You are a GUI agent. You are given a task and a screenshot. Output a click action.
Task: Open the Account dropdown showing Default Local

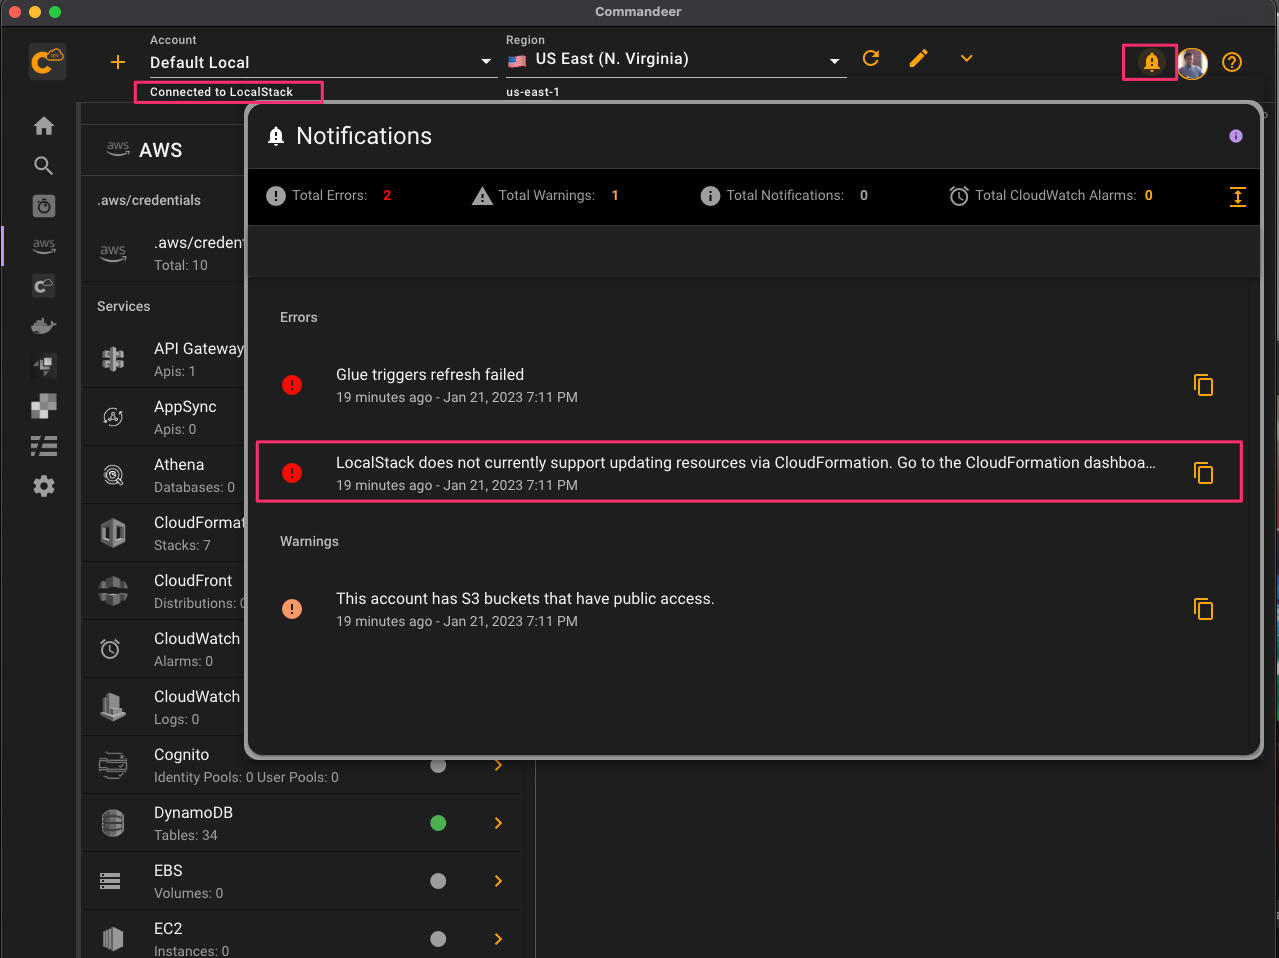click(x=322, y=62)
